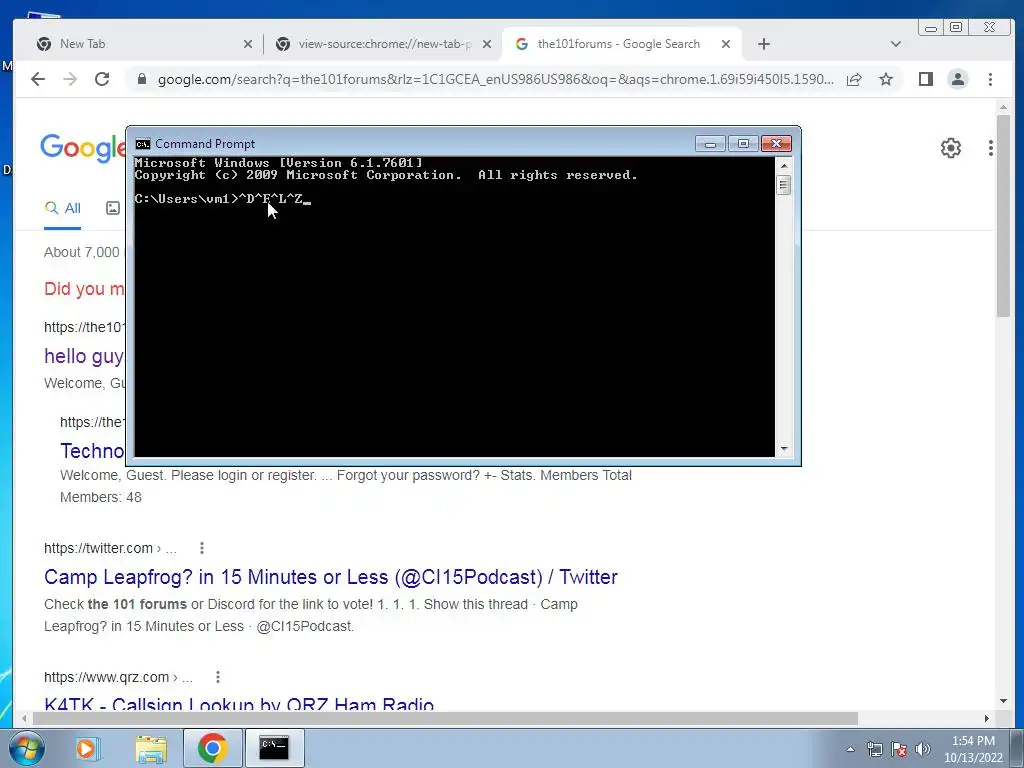Switch to the view-source:chrome://new-tab tab
This screenshot has width=1024, height=768.
coord(383,44)
